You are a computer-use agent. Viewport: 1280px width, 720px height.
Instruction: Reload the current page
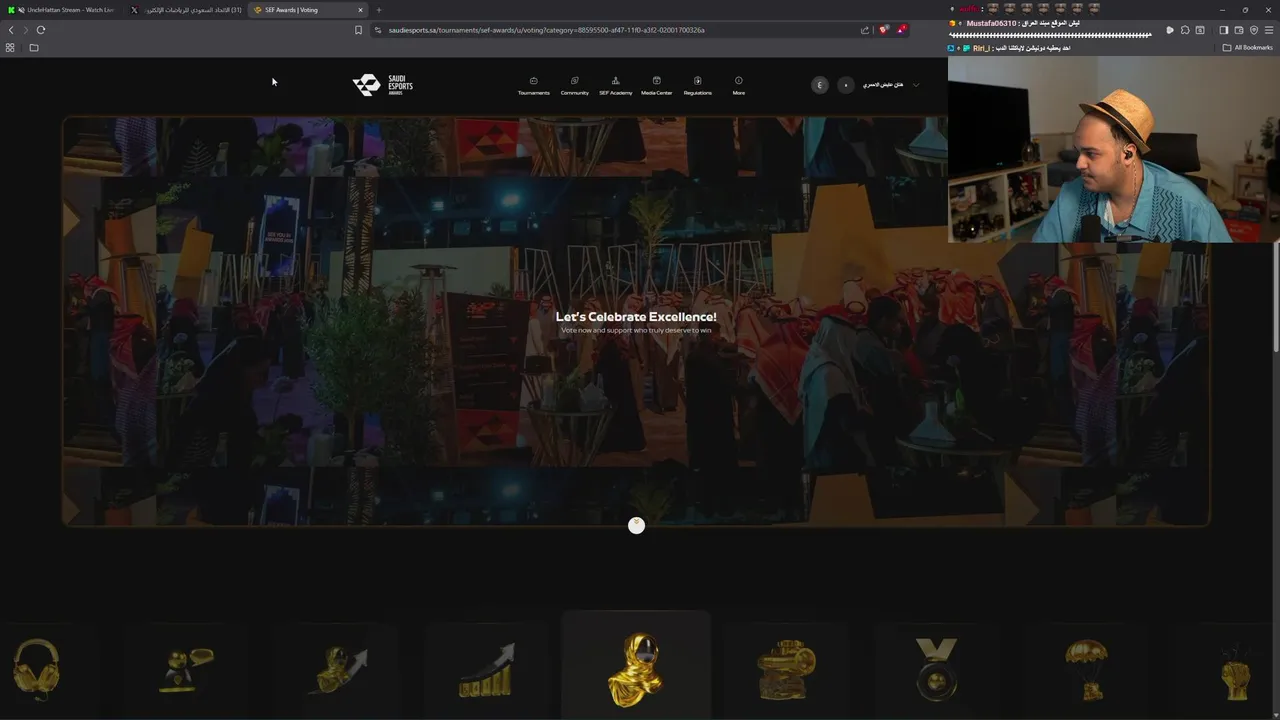pos(41,30)
